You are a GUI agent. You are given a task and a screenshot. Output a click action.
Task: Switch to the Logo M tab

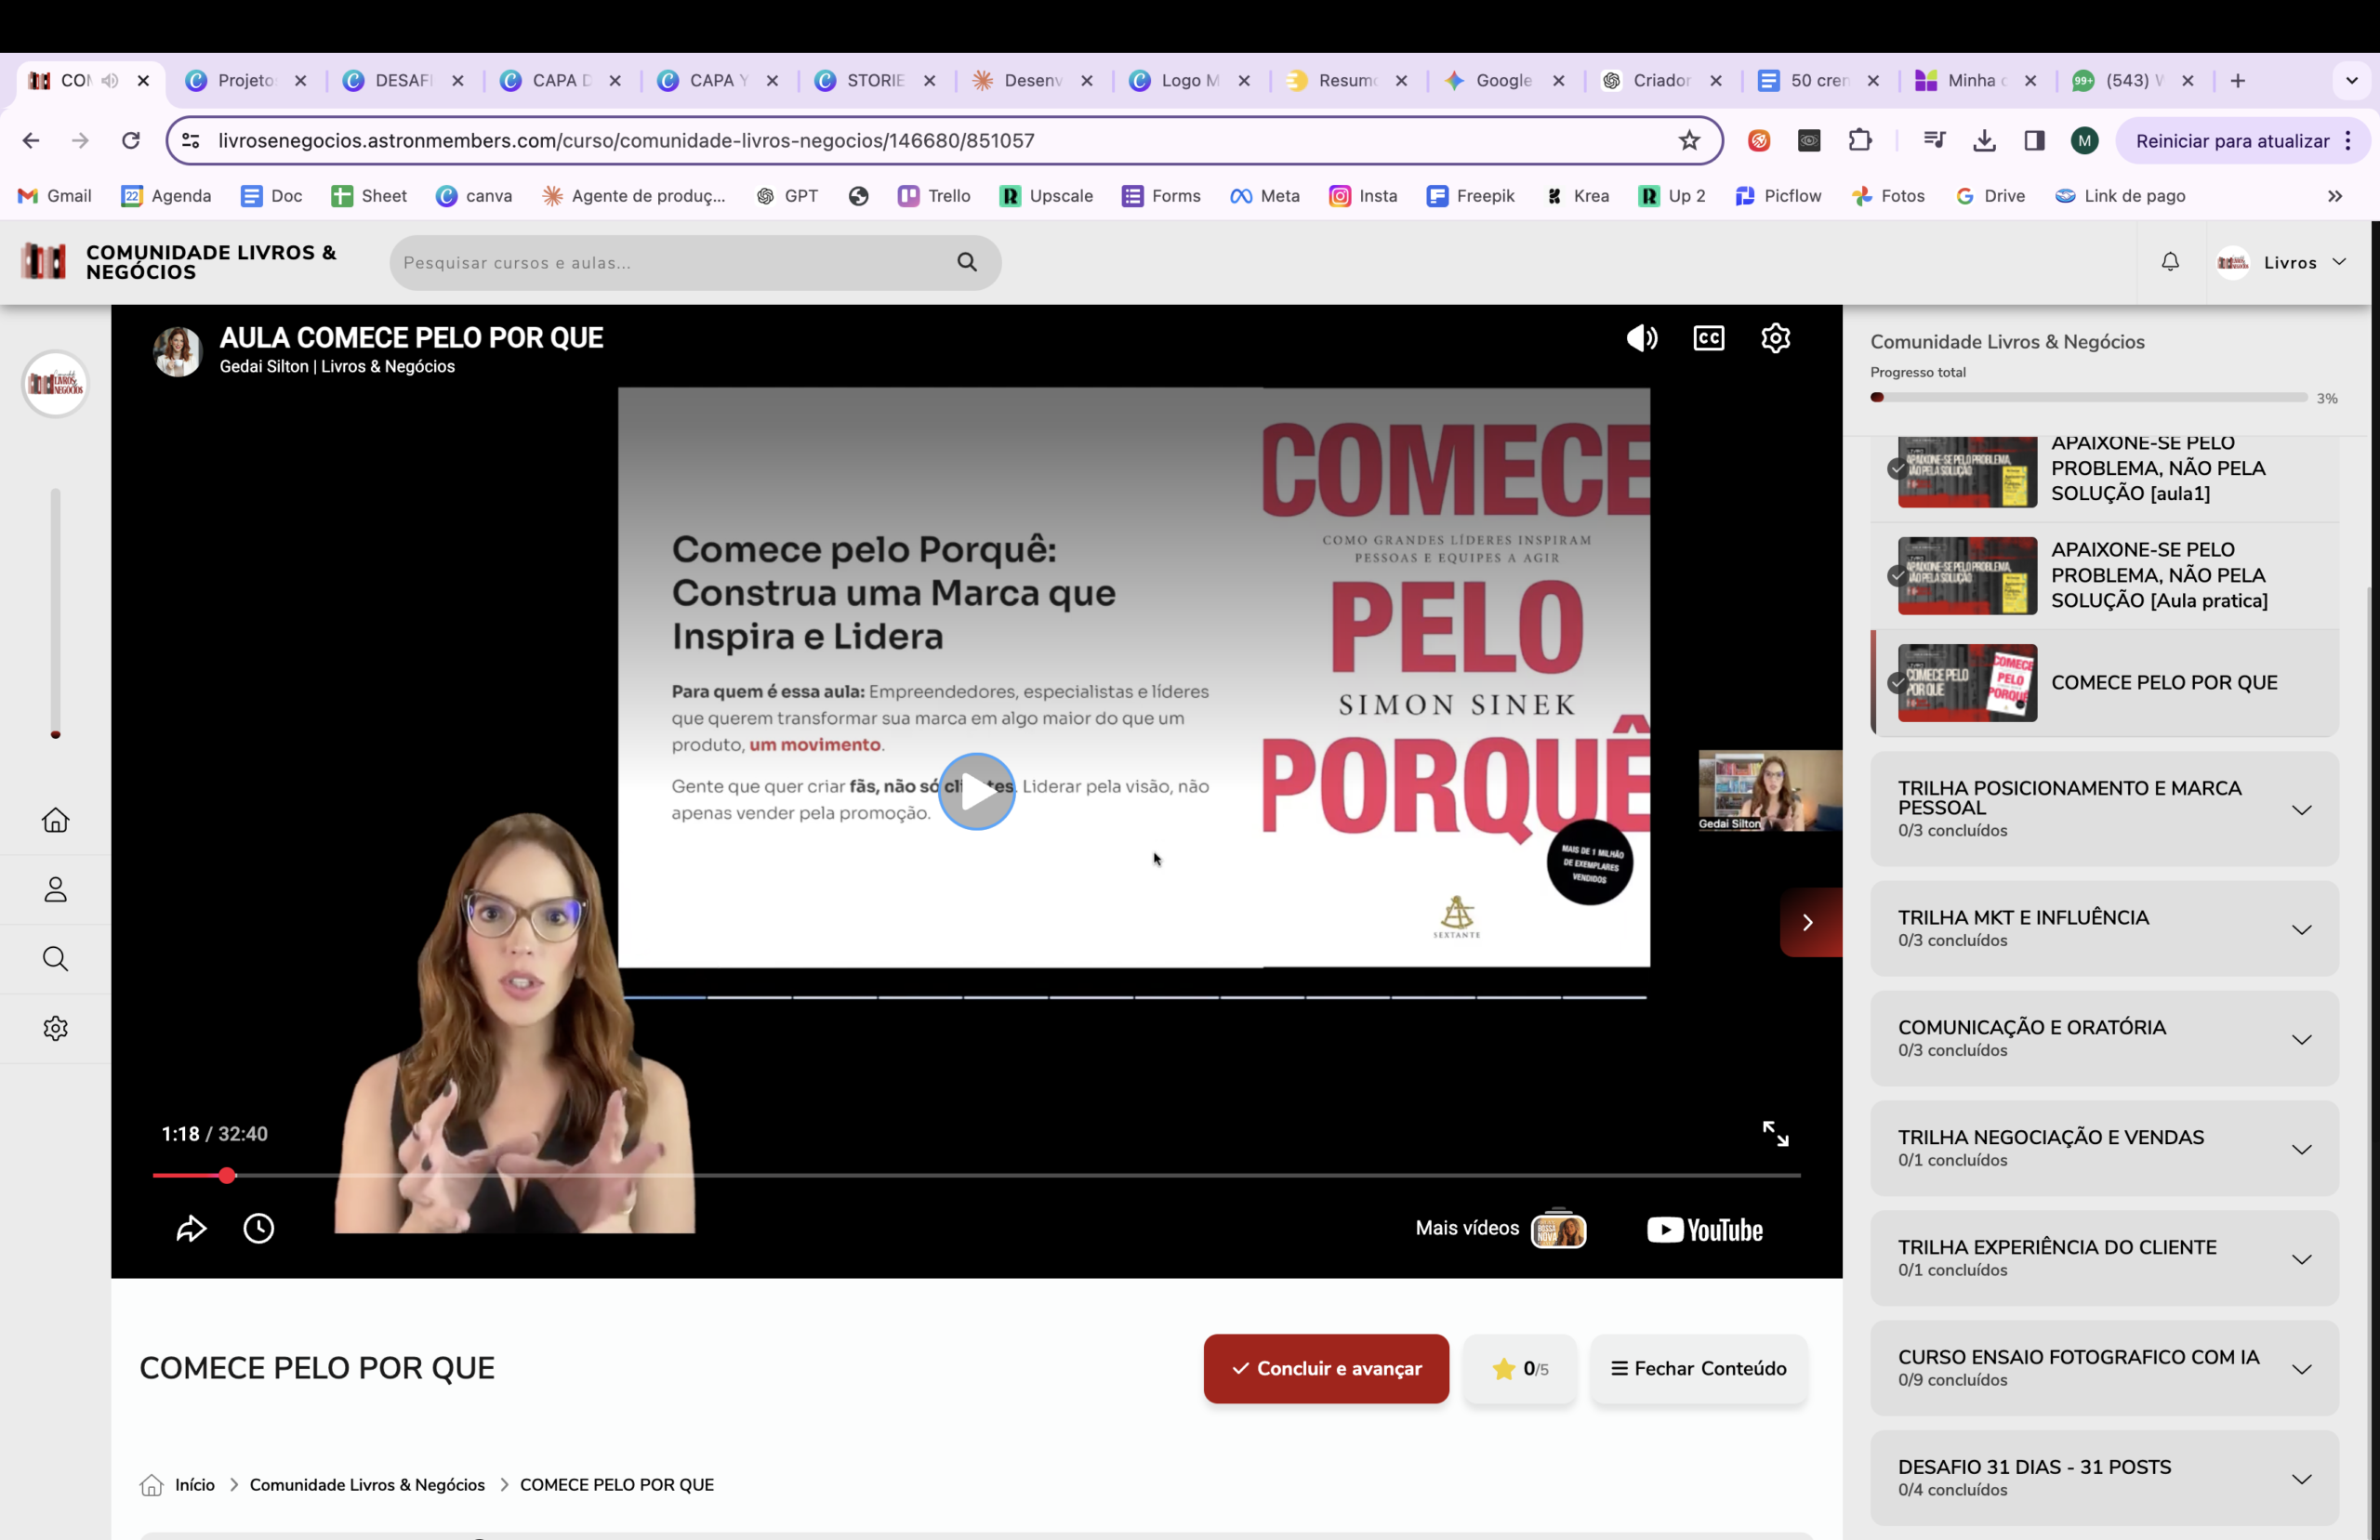(x=1190, y=81)
